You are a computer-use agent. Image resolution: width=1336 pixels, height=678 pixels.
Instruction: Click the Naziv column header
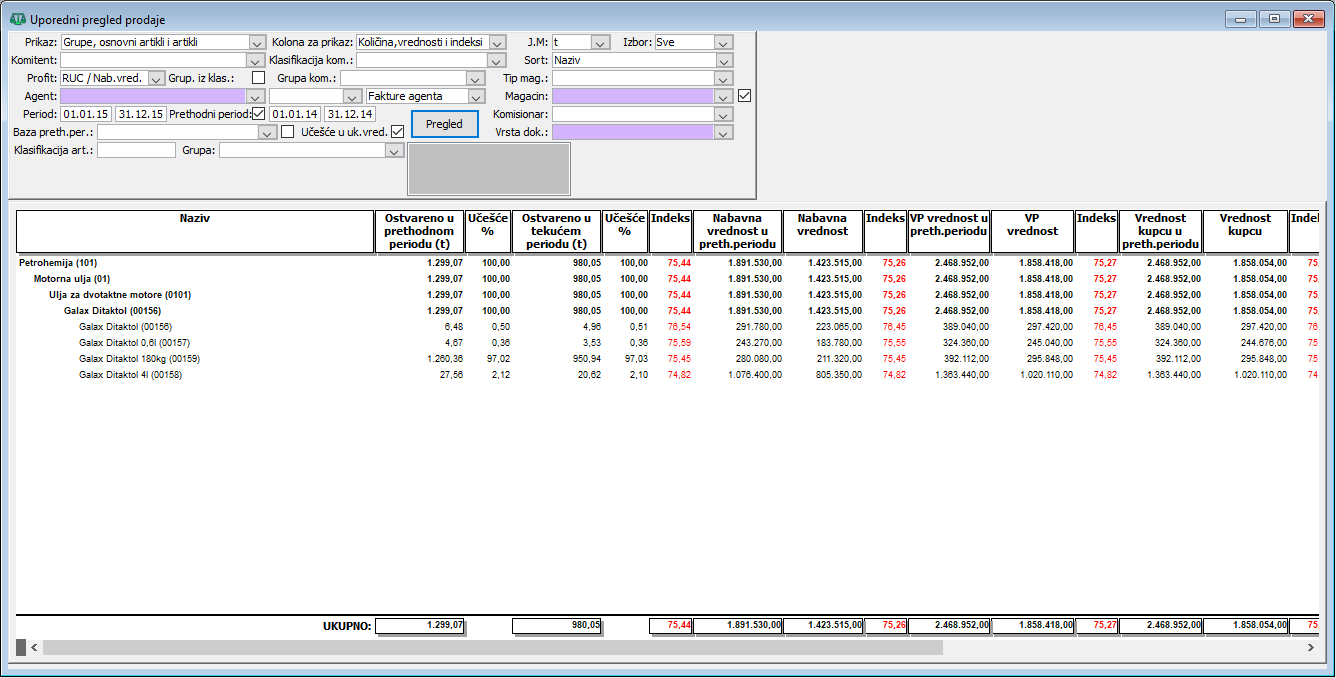[x=195, y=231]
